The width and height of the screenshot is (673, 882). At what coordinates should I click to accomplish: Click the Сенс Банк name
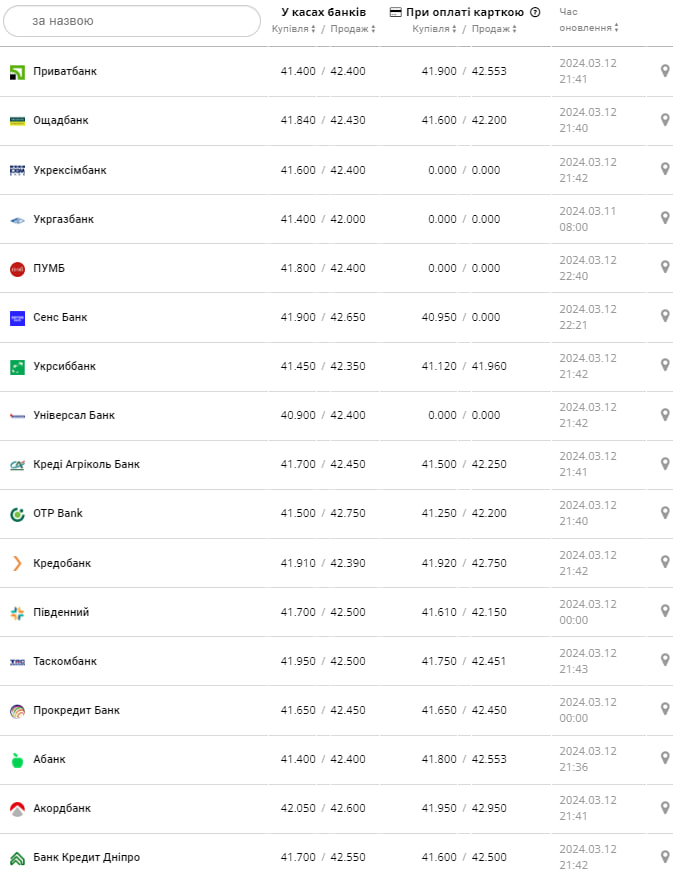tap(60, 317)
